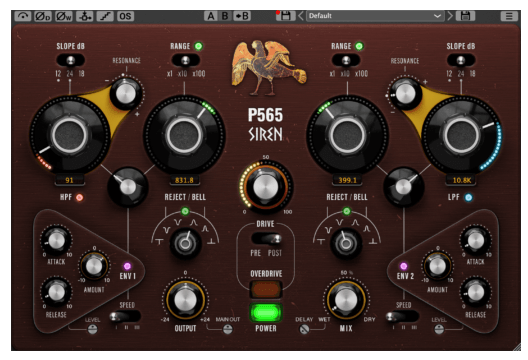
Task: Click the bypass arc icon in toolbar
Action: (x=23, y=16)
